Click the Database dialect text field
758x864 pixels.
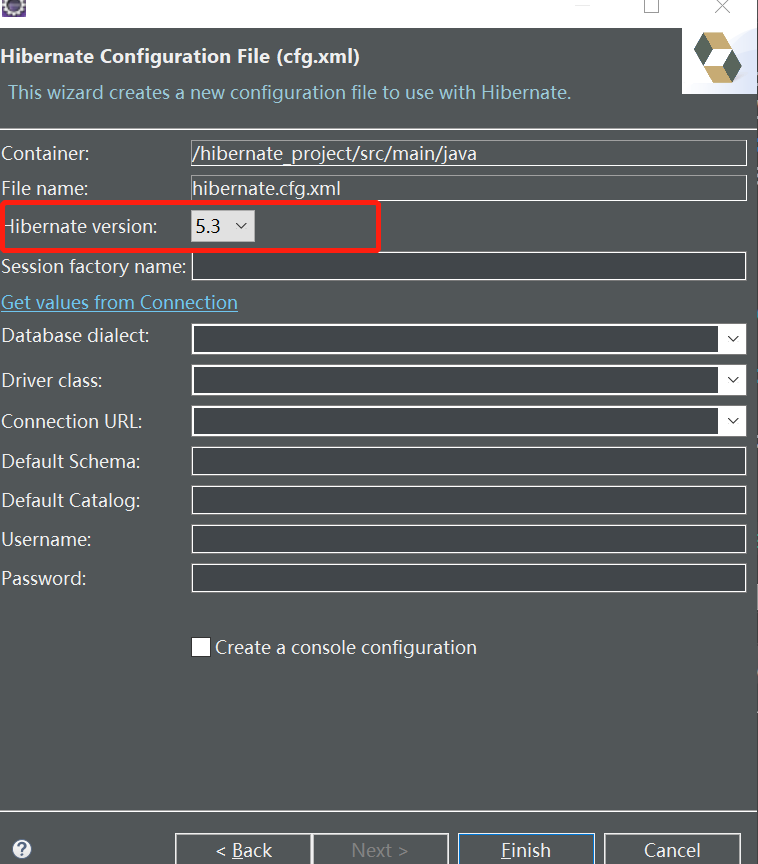(456, 339)
